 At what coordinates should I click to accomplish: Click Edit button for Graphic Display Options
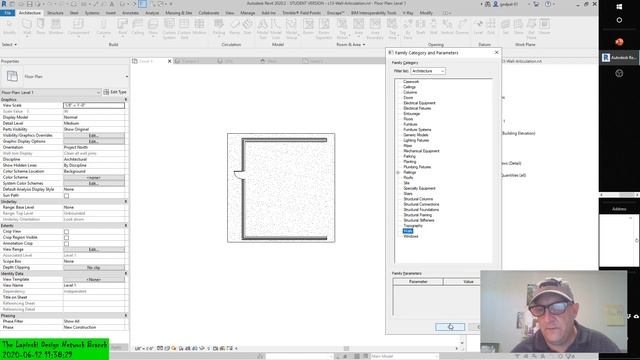[94, 141]
